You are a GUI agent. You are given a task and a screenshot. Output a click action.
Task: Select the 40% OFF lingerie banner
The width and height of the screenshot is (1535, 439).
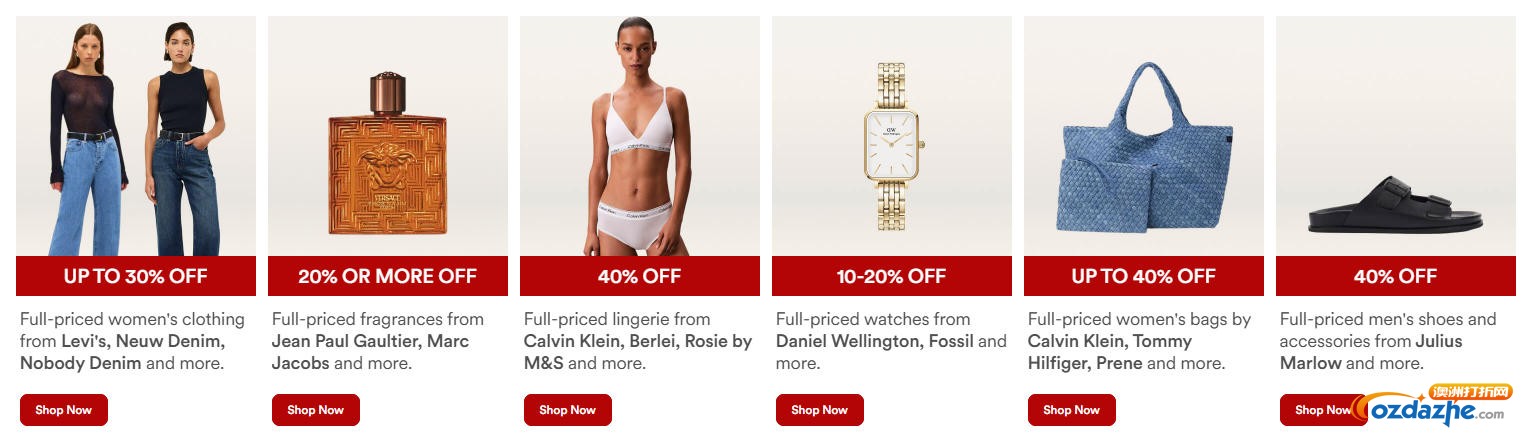point(640,276)
